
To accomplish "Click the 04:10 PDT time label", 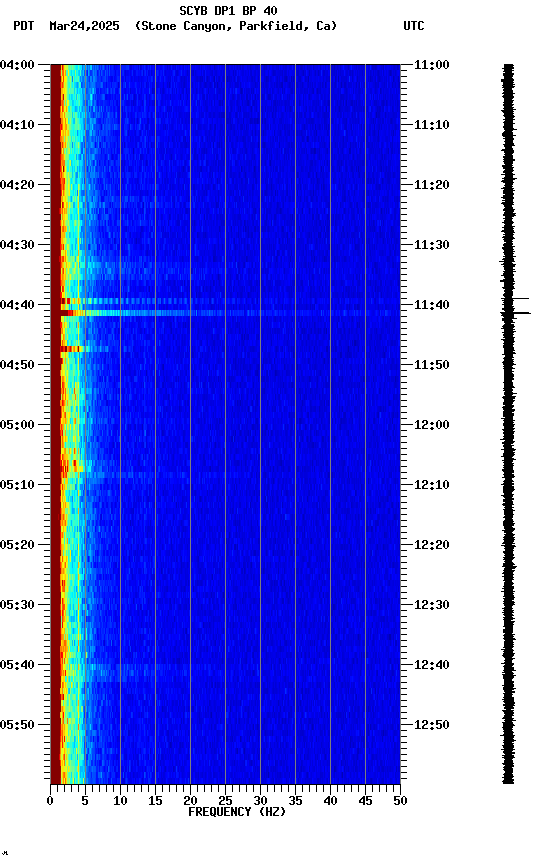I will click(17, 125).
